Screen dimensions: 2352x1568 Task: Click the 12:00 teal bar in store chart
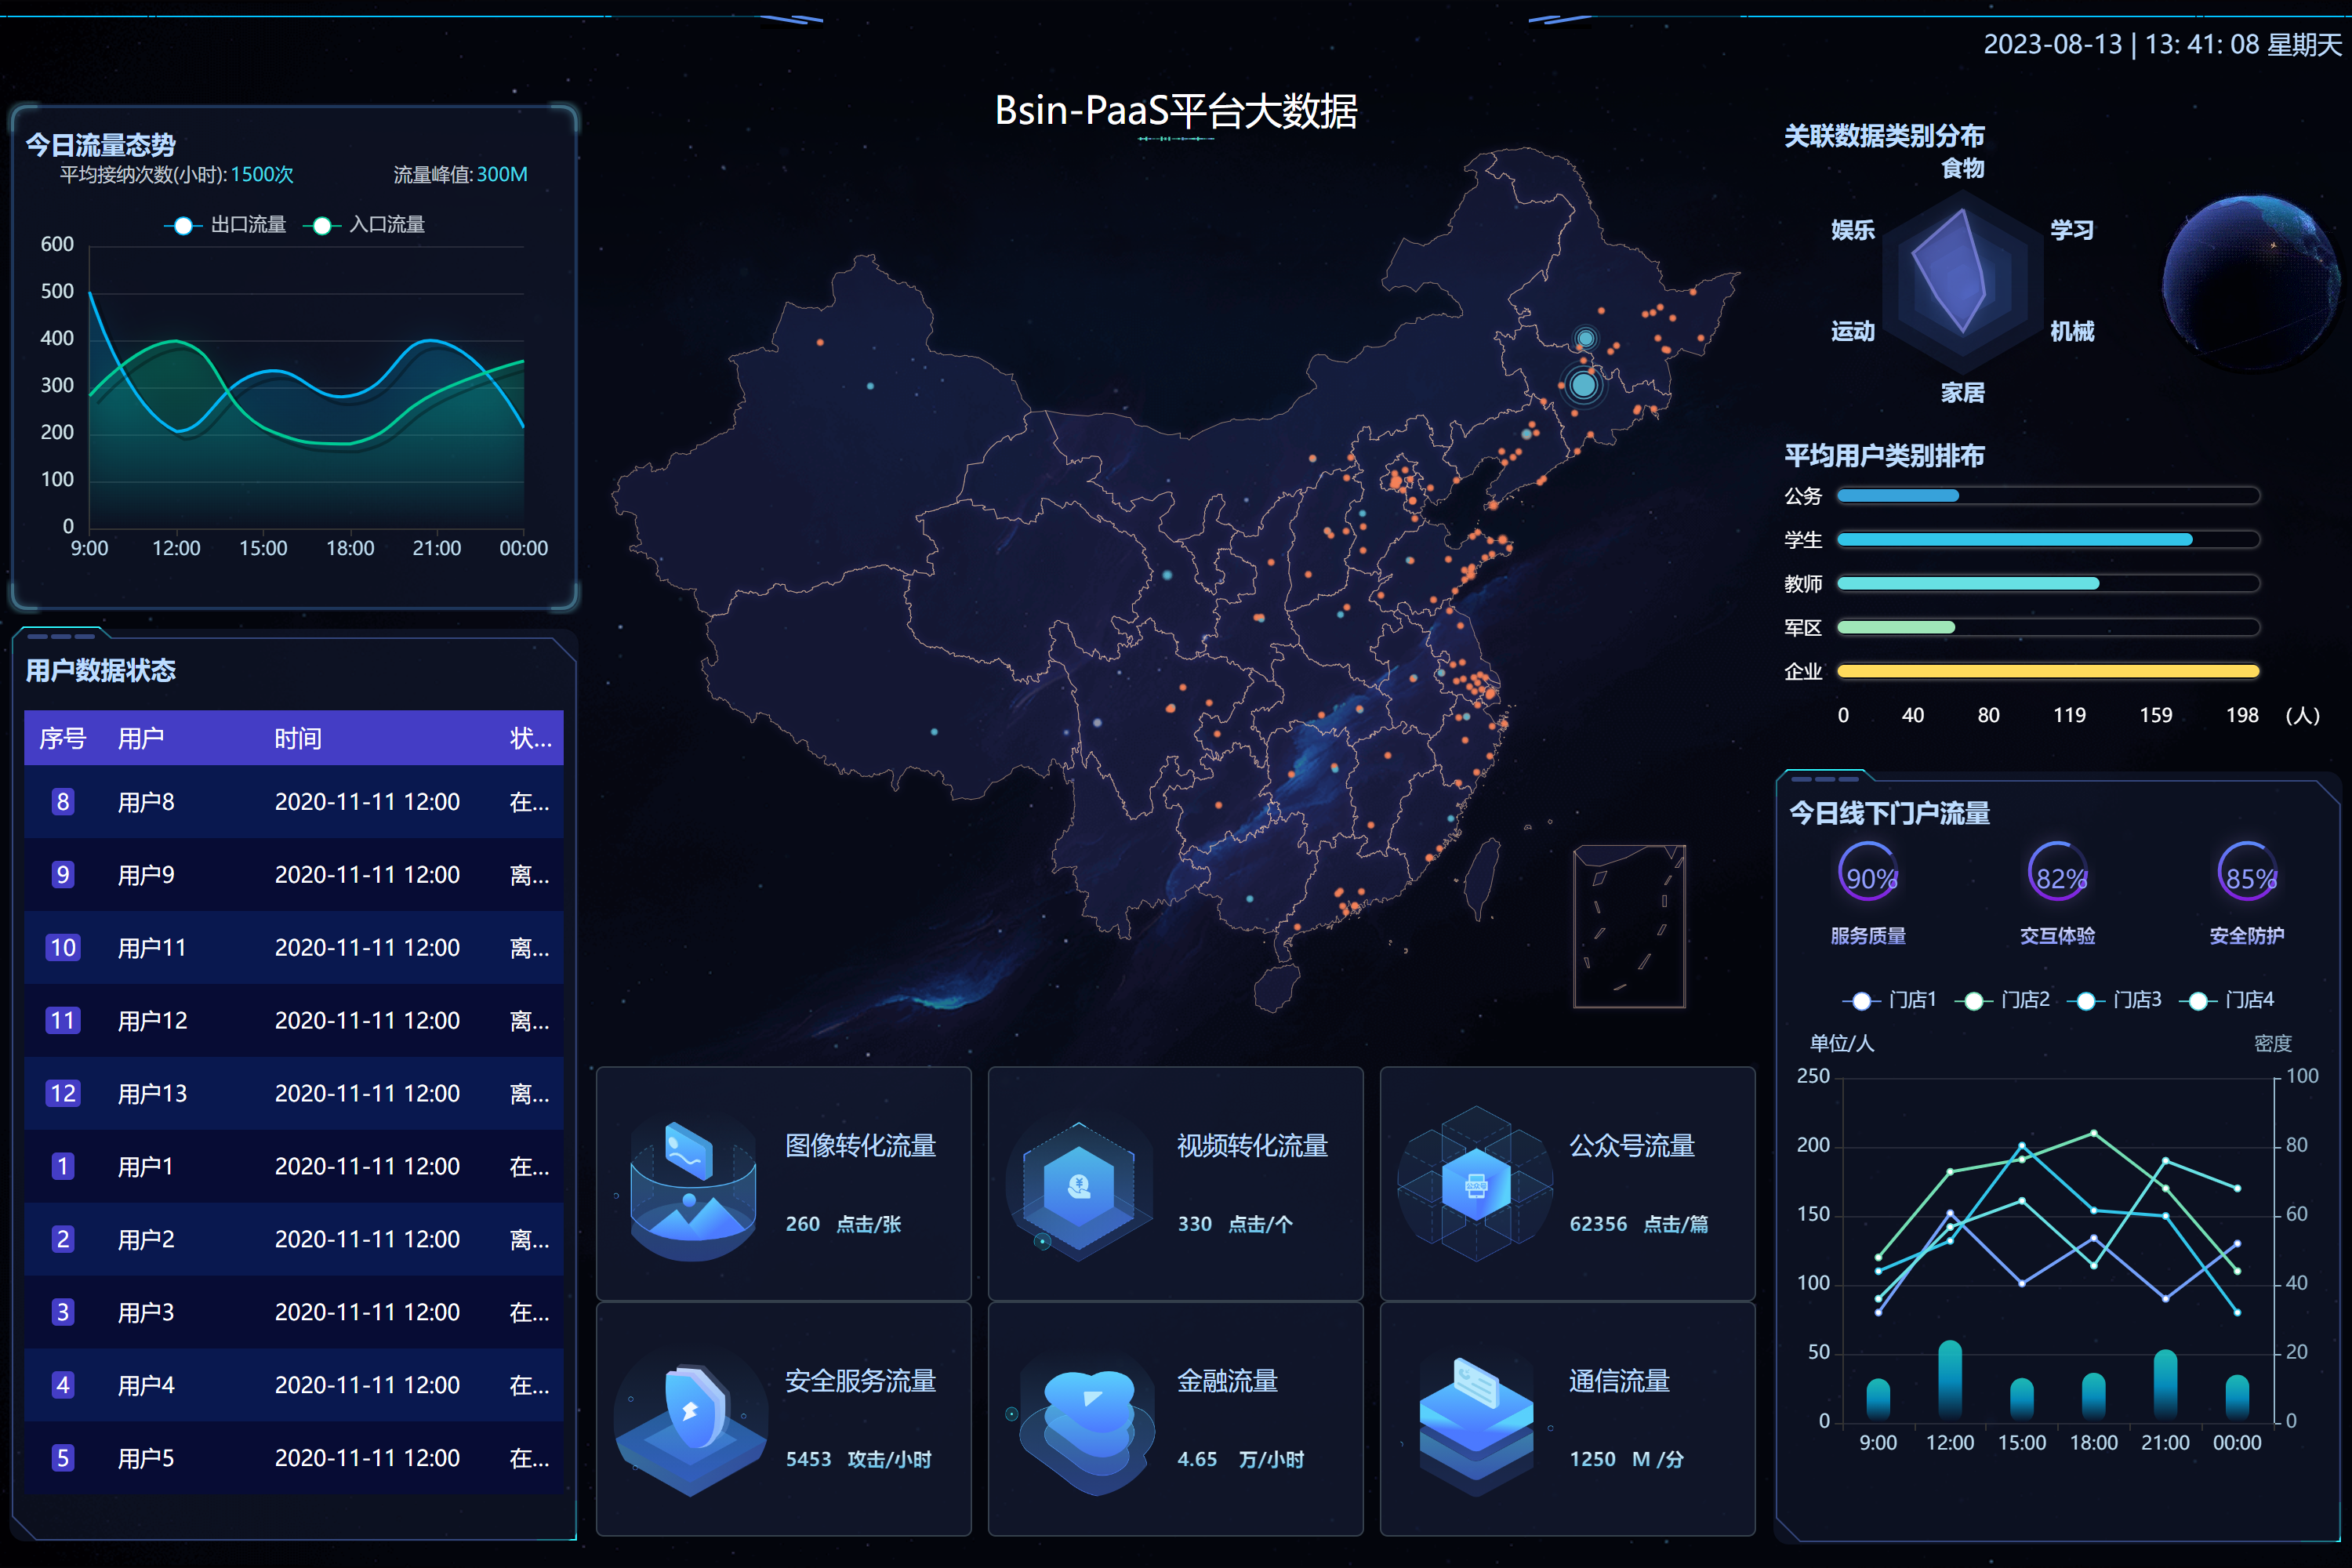1950,1380
